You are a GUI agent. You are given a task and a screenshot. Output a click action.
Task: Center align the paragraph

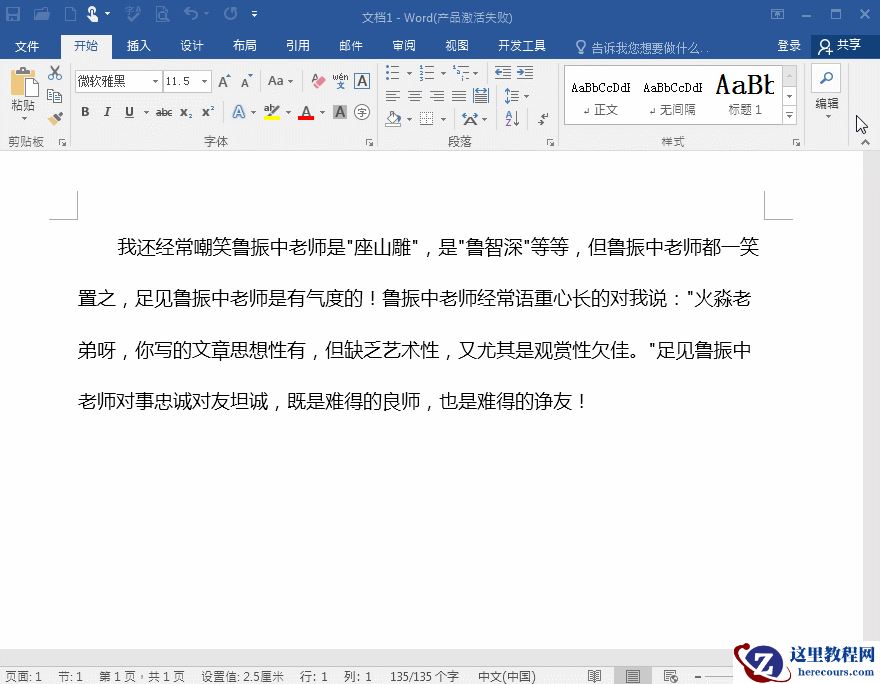pos(415,96)
